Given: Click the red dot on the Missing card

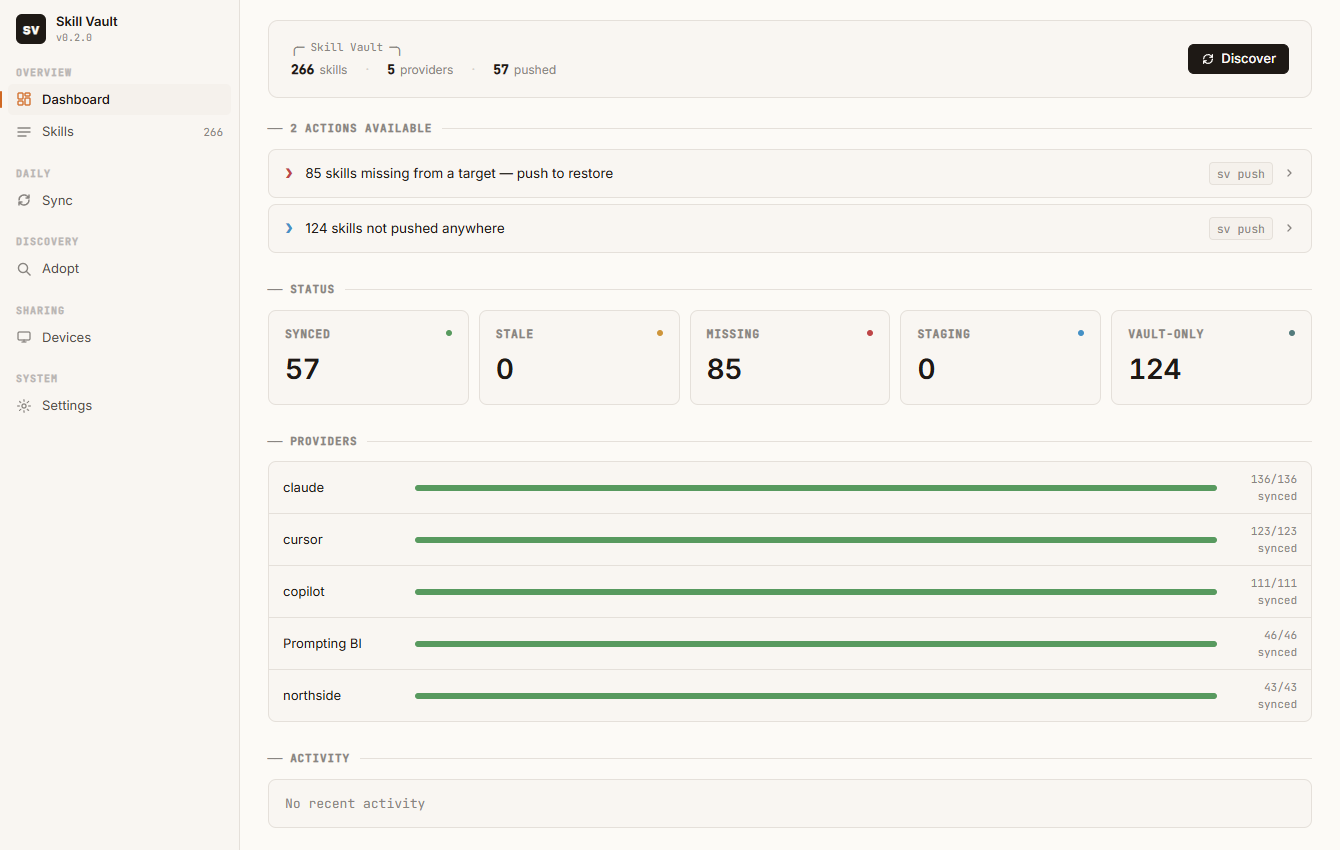Looking at the screenshot, I should pos(870,333).
